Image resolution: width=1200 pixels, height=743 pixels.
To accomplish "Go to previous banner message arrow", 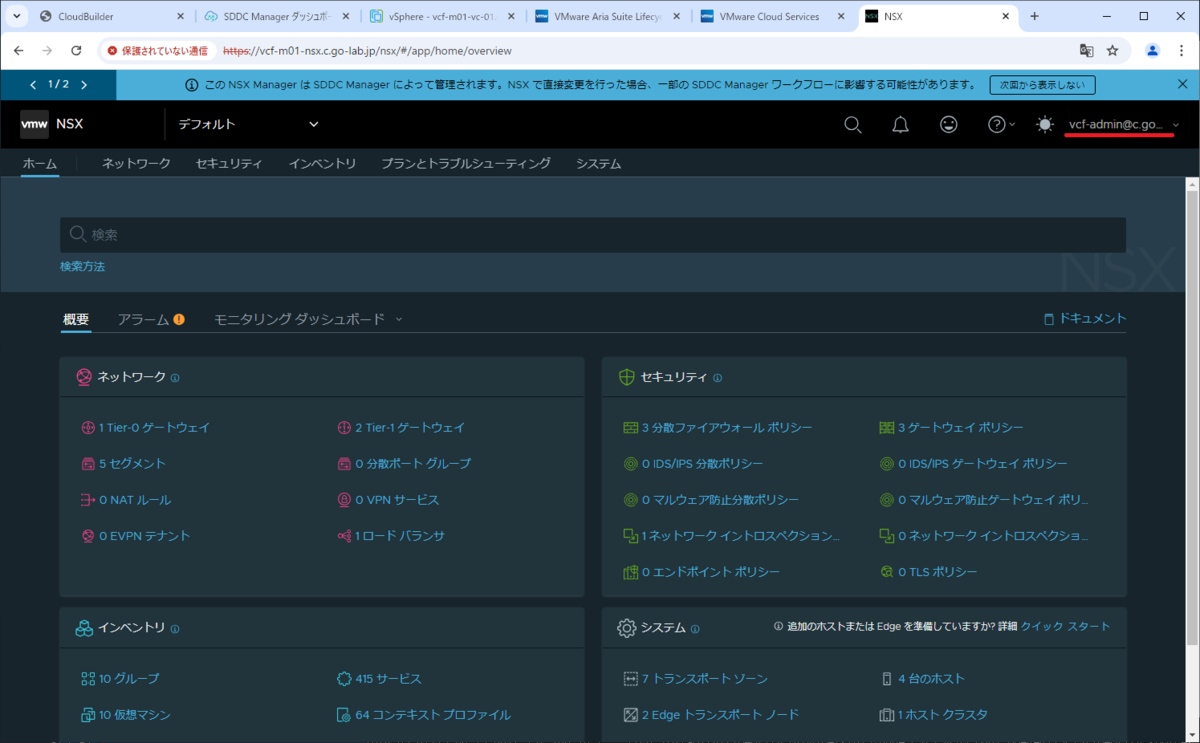I will coord(33,85).
